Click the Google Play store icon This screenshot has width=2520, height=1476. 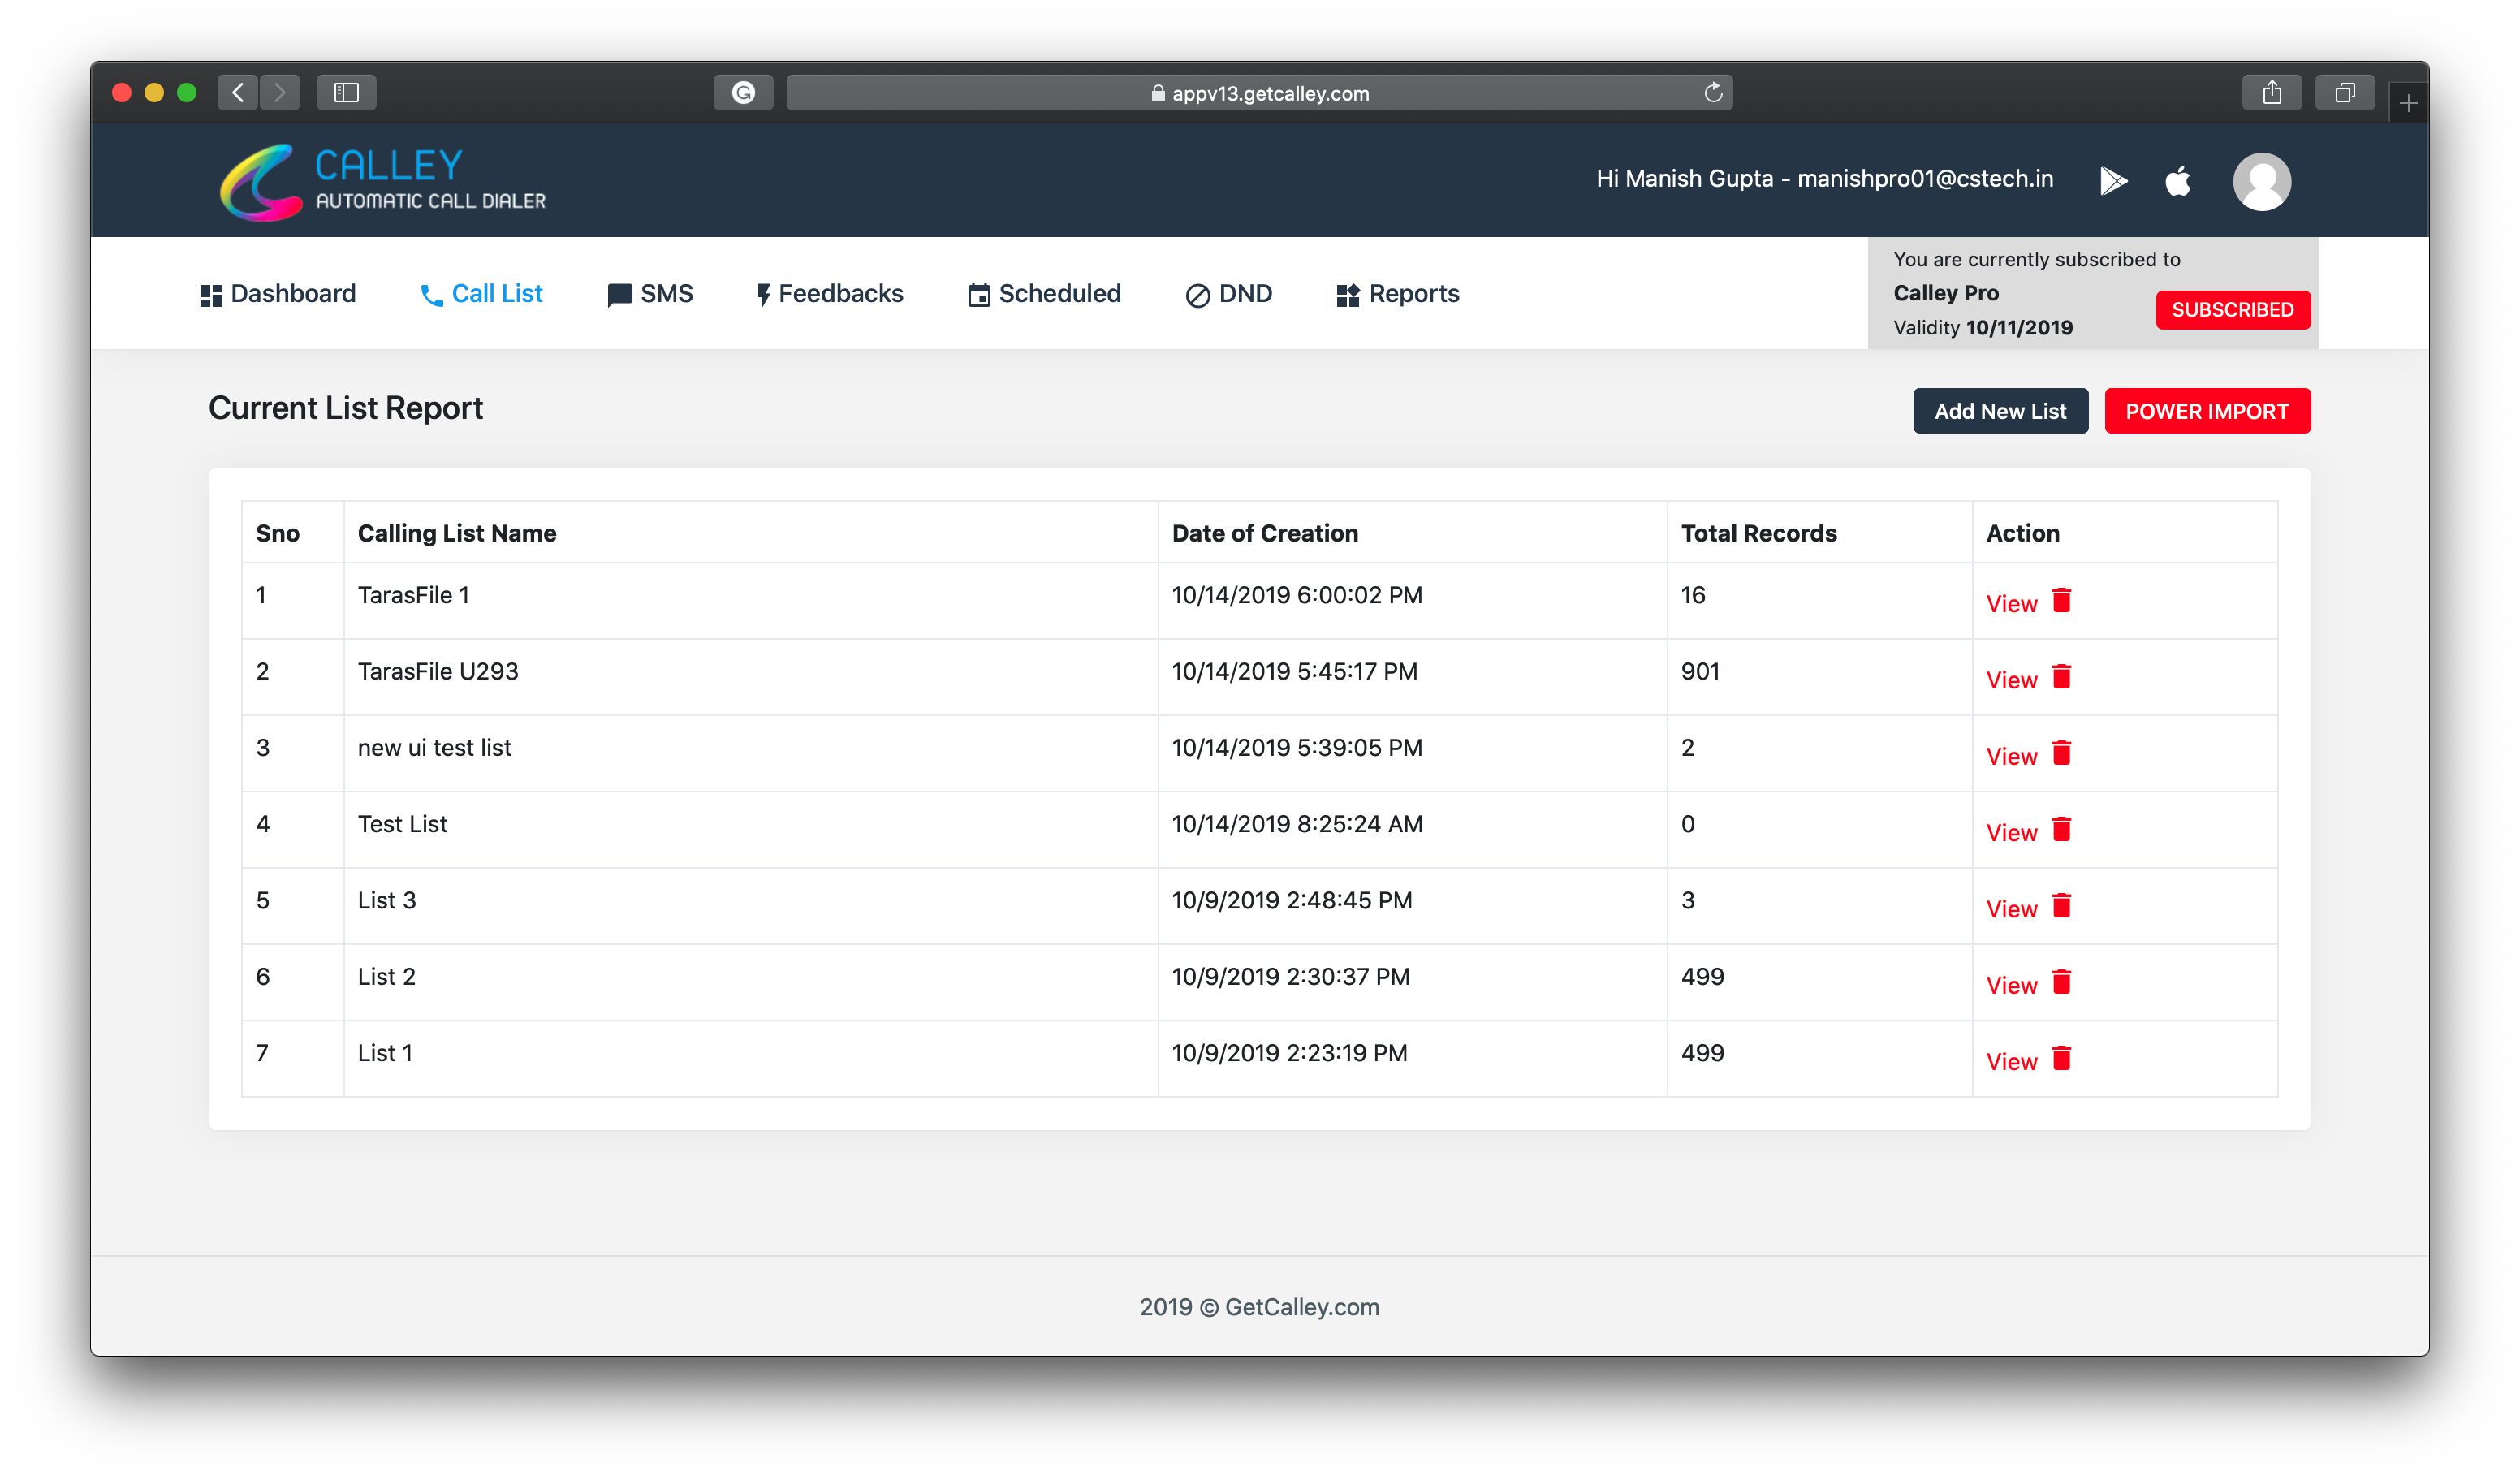(2112, 181)
